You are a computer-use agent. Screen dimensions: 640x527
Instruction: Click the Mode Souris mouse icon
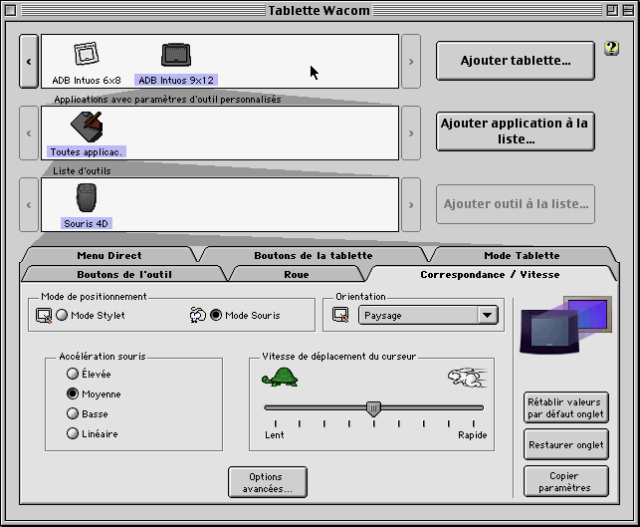click(198, 315)
